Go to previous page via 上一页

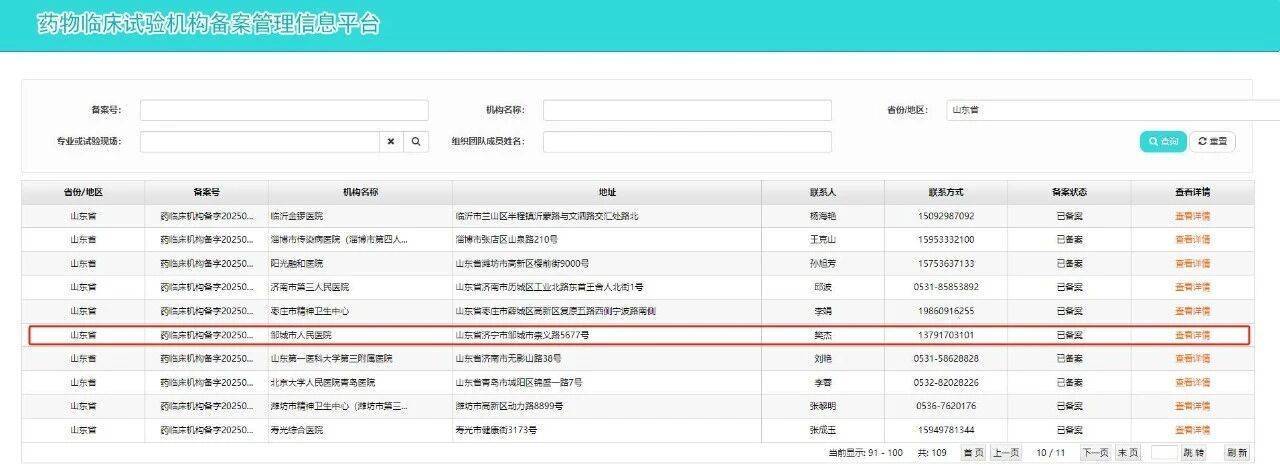point(1006,453)
